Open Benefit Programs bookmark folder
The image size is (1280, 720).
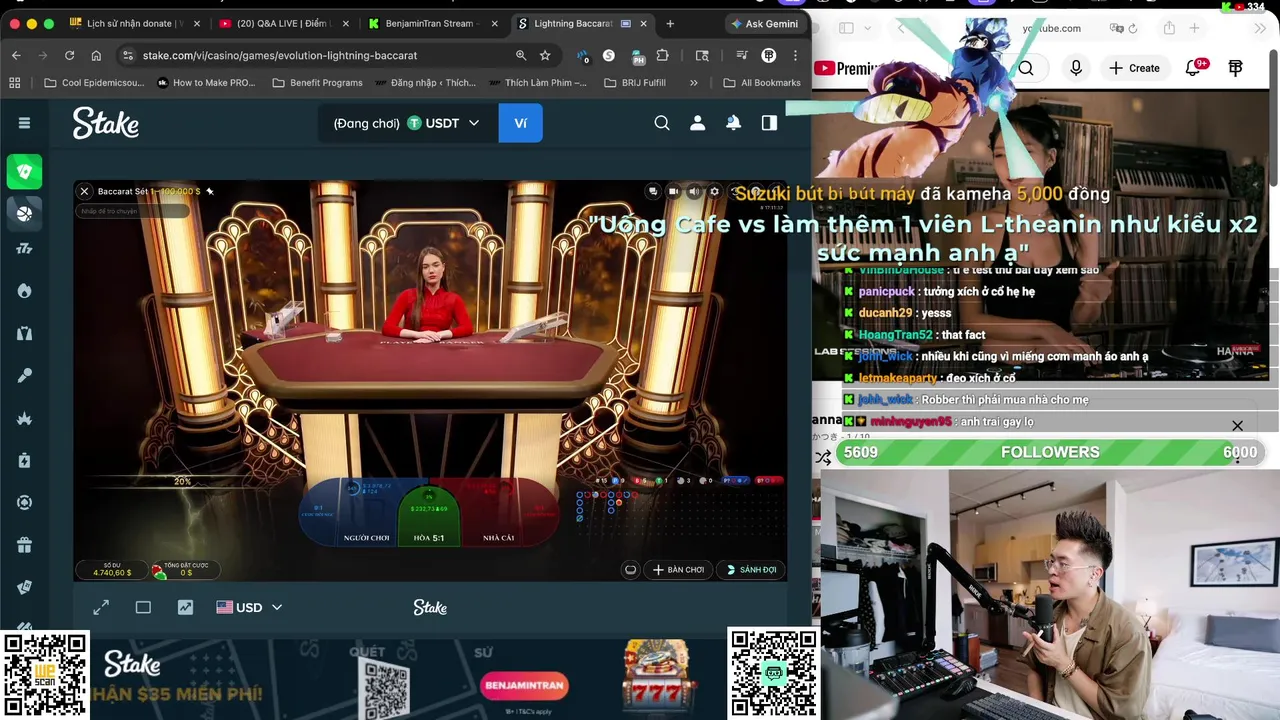317,83
